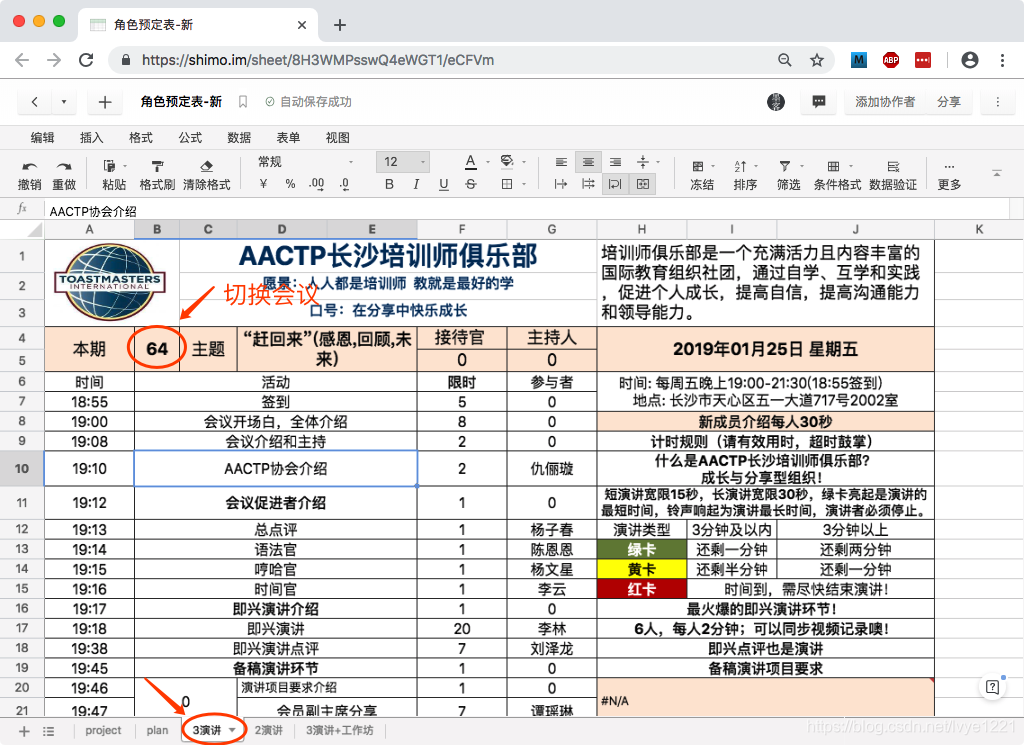Click the font color A icon
The image size is (1024, 745).
point(470,162)
